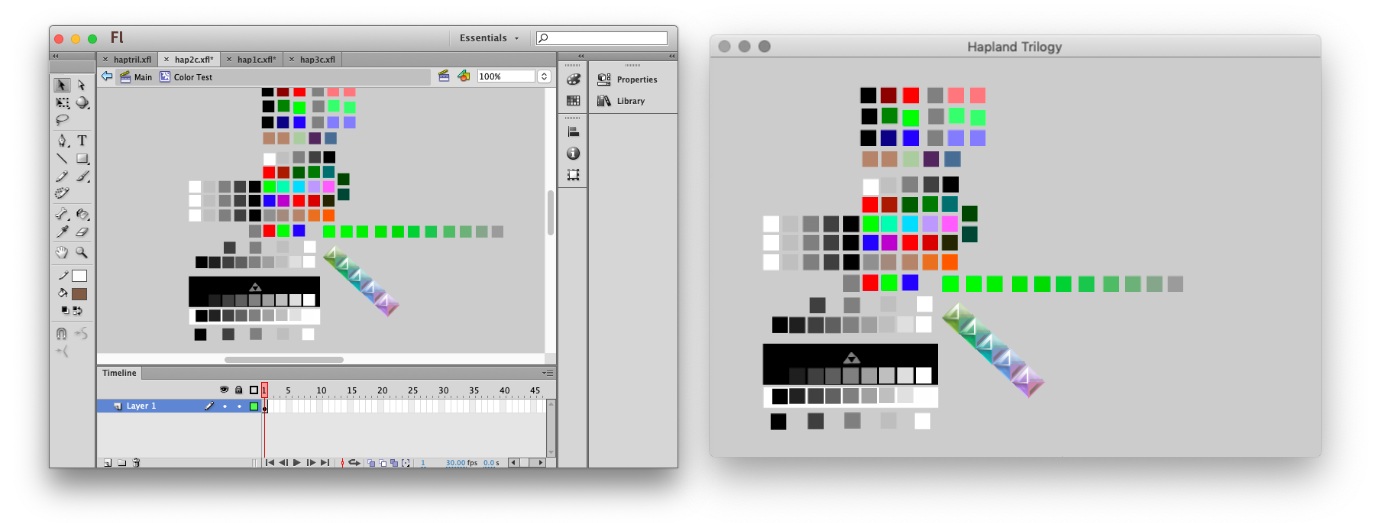Go to Main scene in breadcrumb
The width and height of the screenshot is (1377, 523).
(136, 76)
